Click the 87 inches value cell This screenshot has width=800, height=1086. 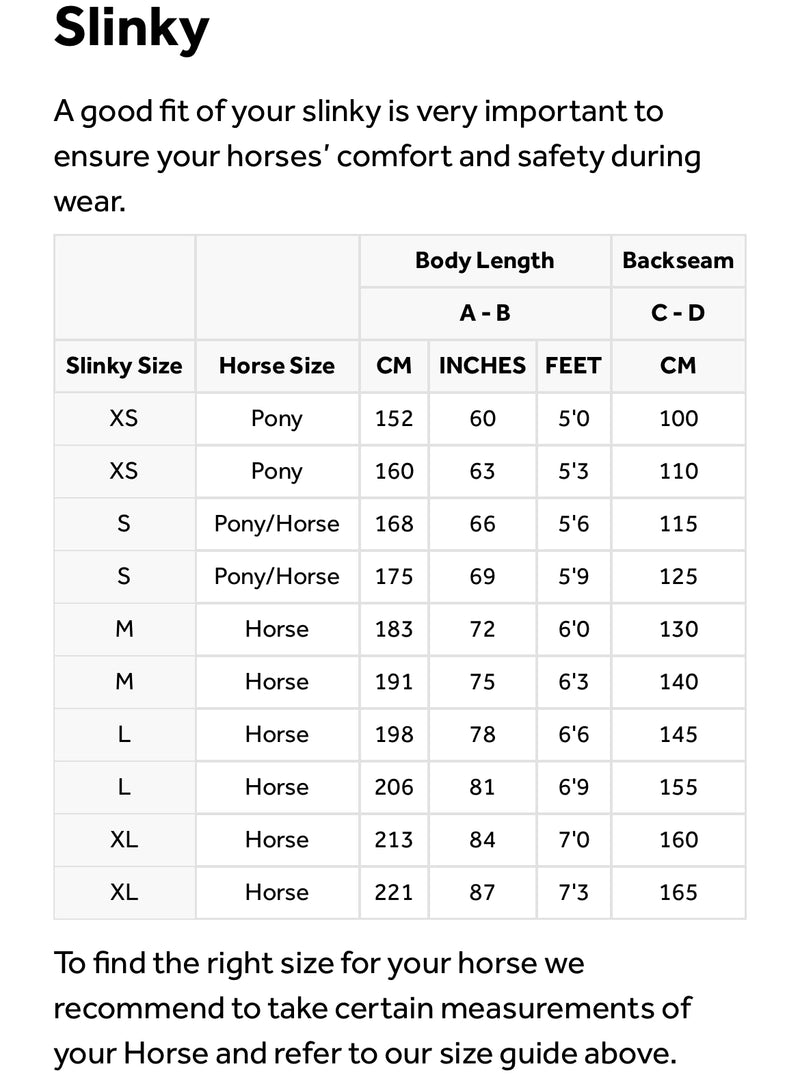pyautogui.click(x=482, y=892)
